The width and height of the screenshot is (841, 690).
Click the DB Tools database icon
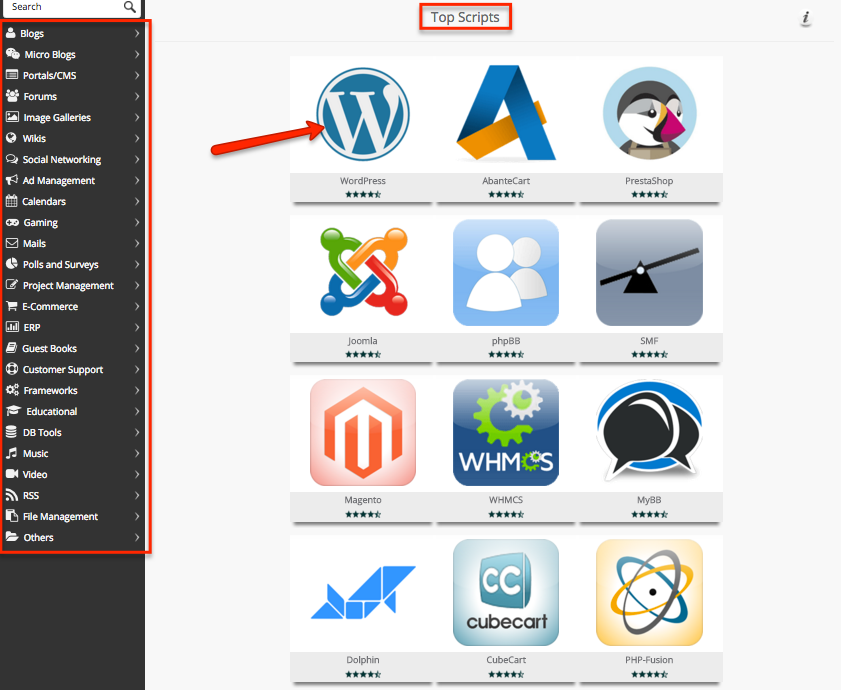[11, 432]
